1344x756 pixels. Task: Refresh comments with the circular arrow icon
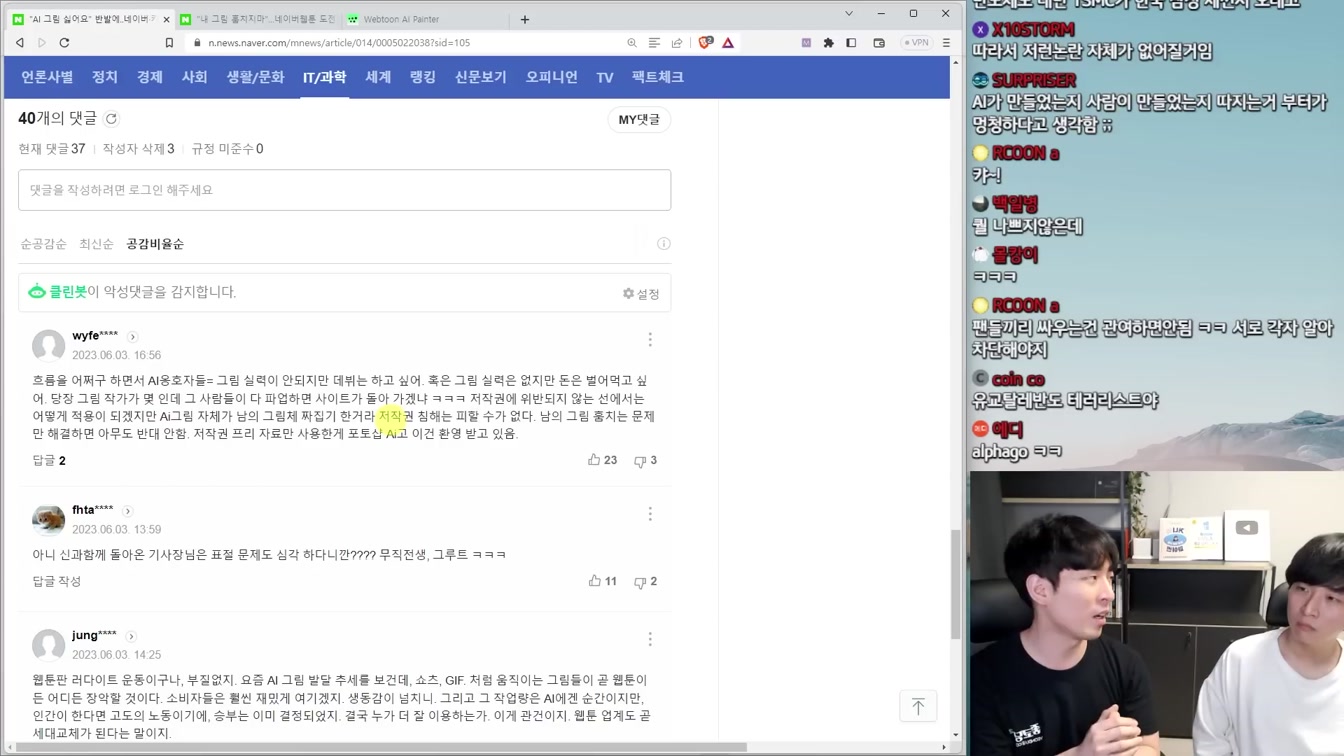[112, 119]
